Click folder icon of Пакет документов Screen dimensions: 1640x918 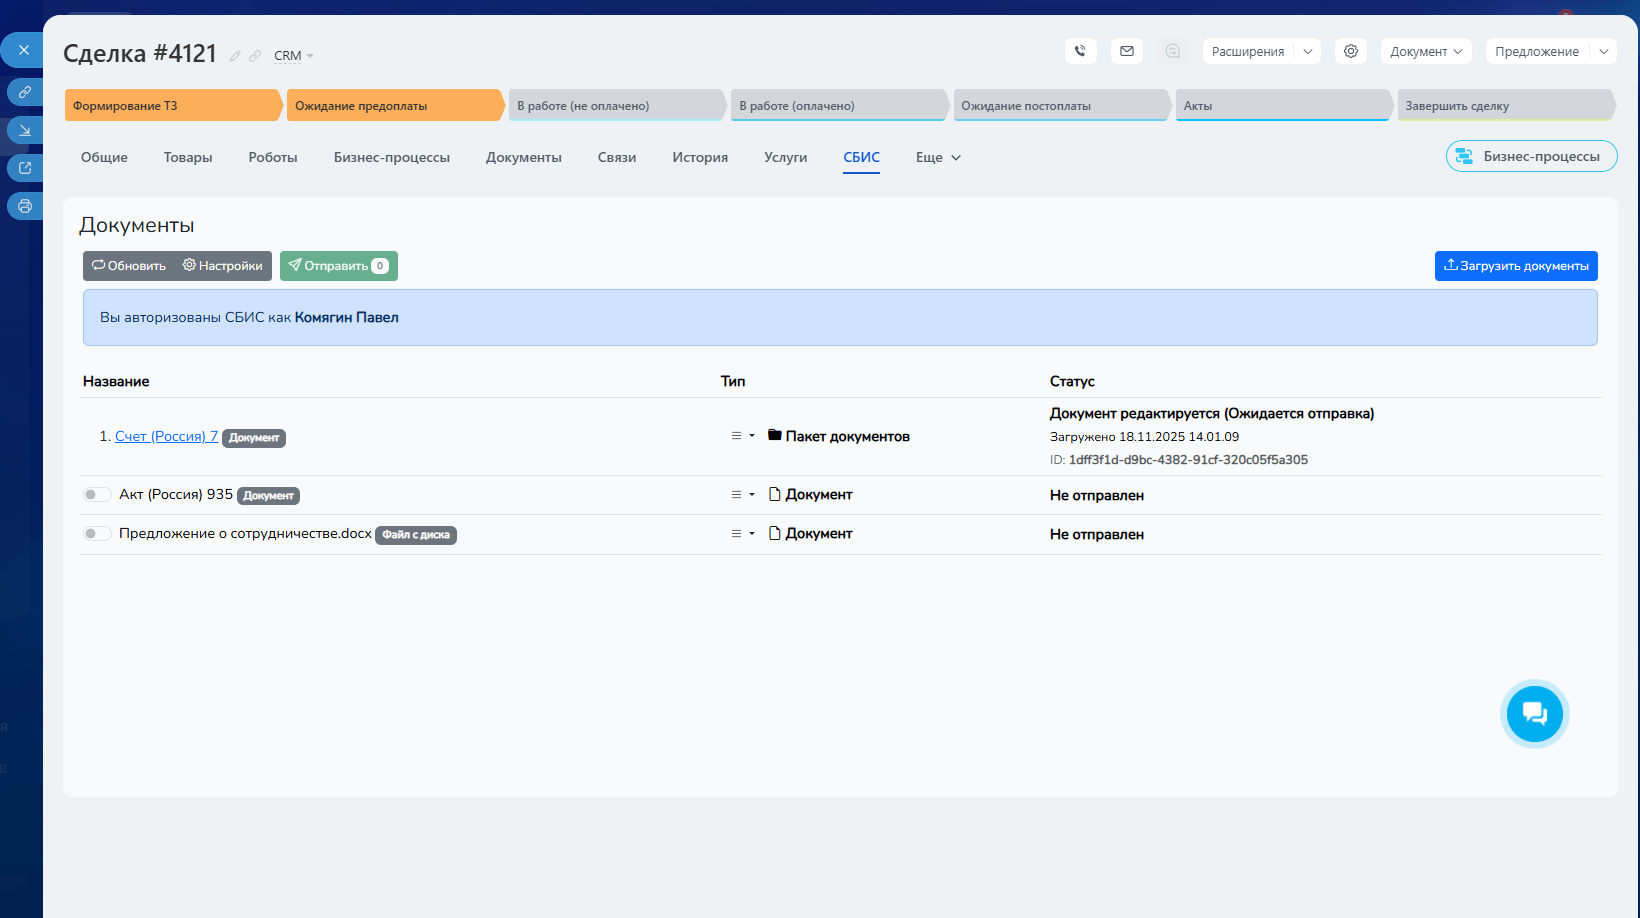(x=775, y=435)
